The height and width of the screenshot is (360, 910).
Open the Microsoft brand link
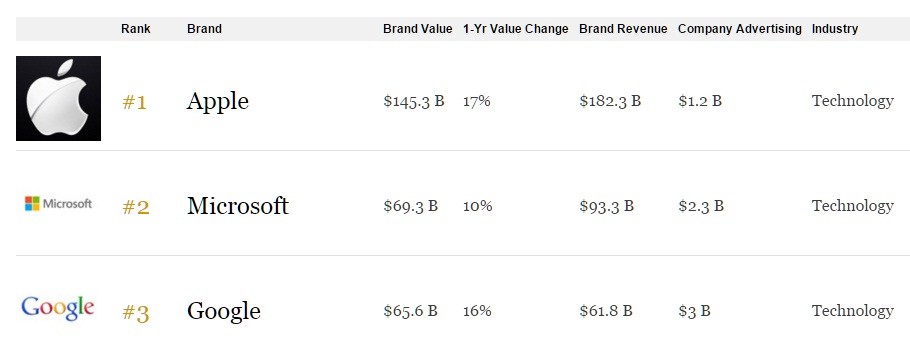[238, 206]
